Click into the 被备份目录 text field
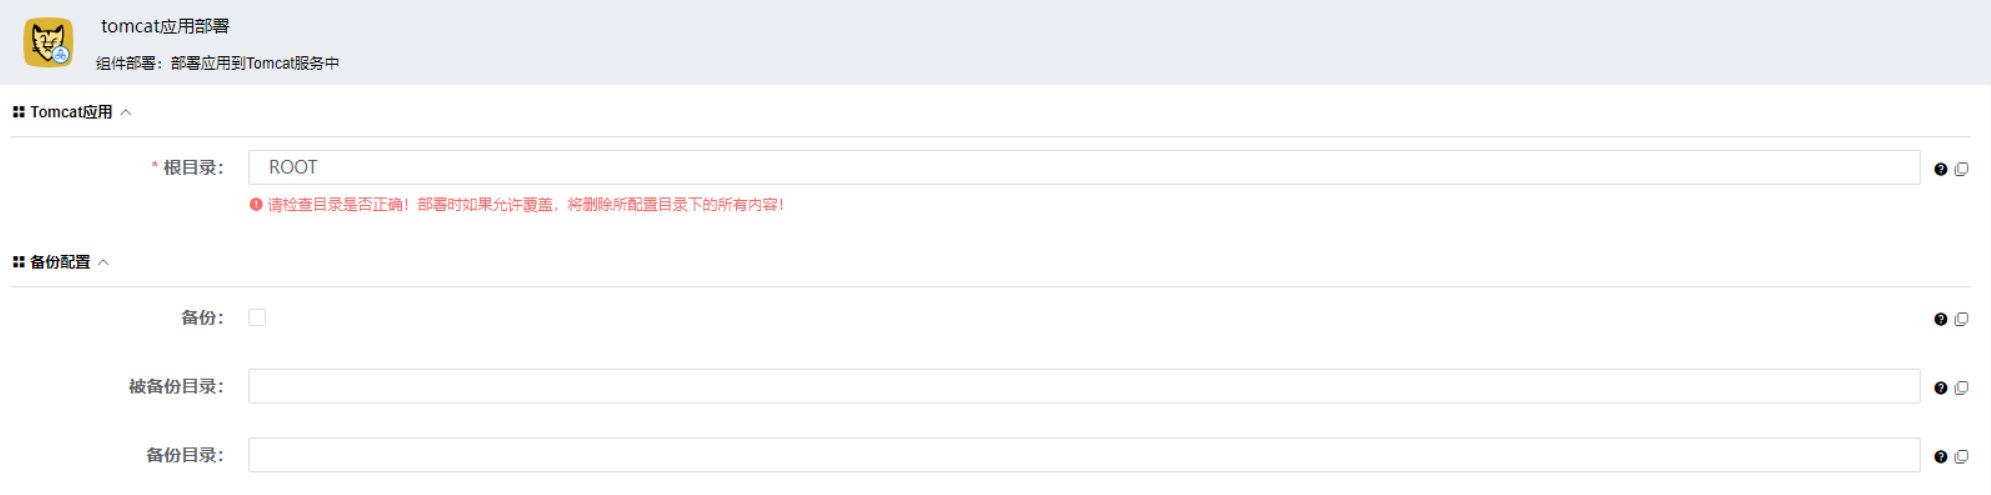Viewport: 1991px width, 495px height. point(1083,386)
